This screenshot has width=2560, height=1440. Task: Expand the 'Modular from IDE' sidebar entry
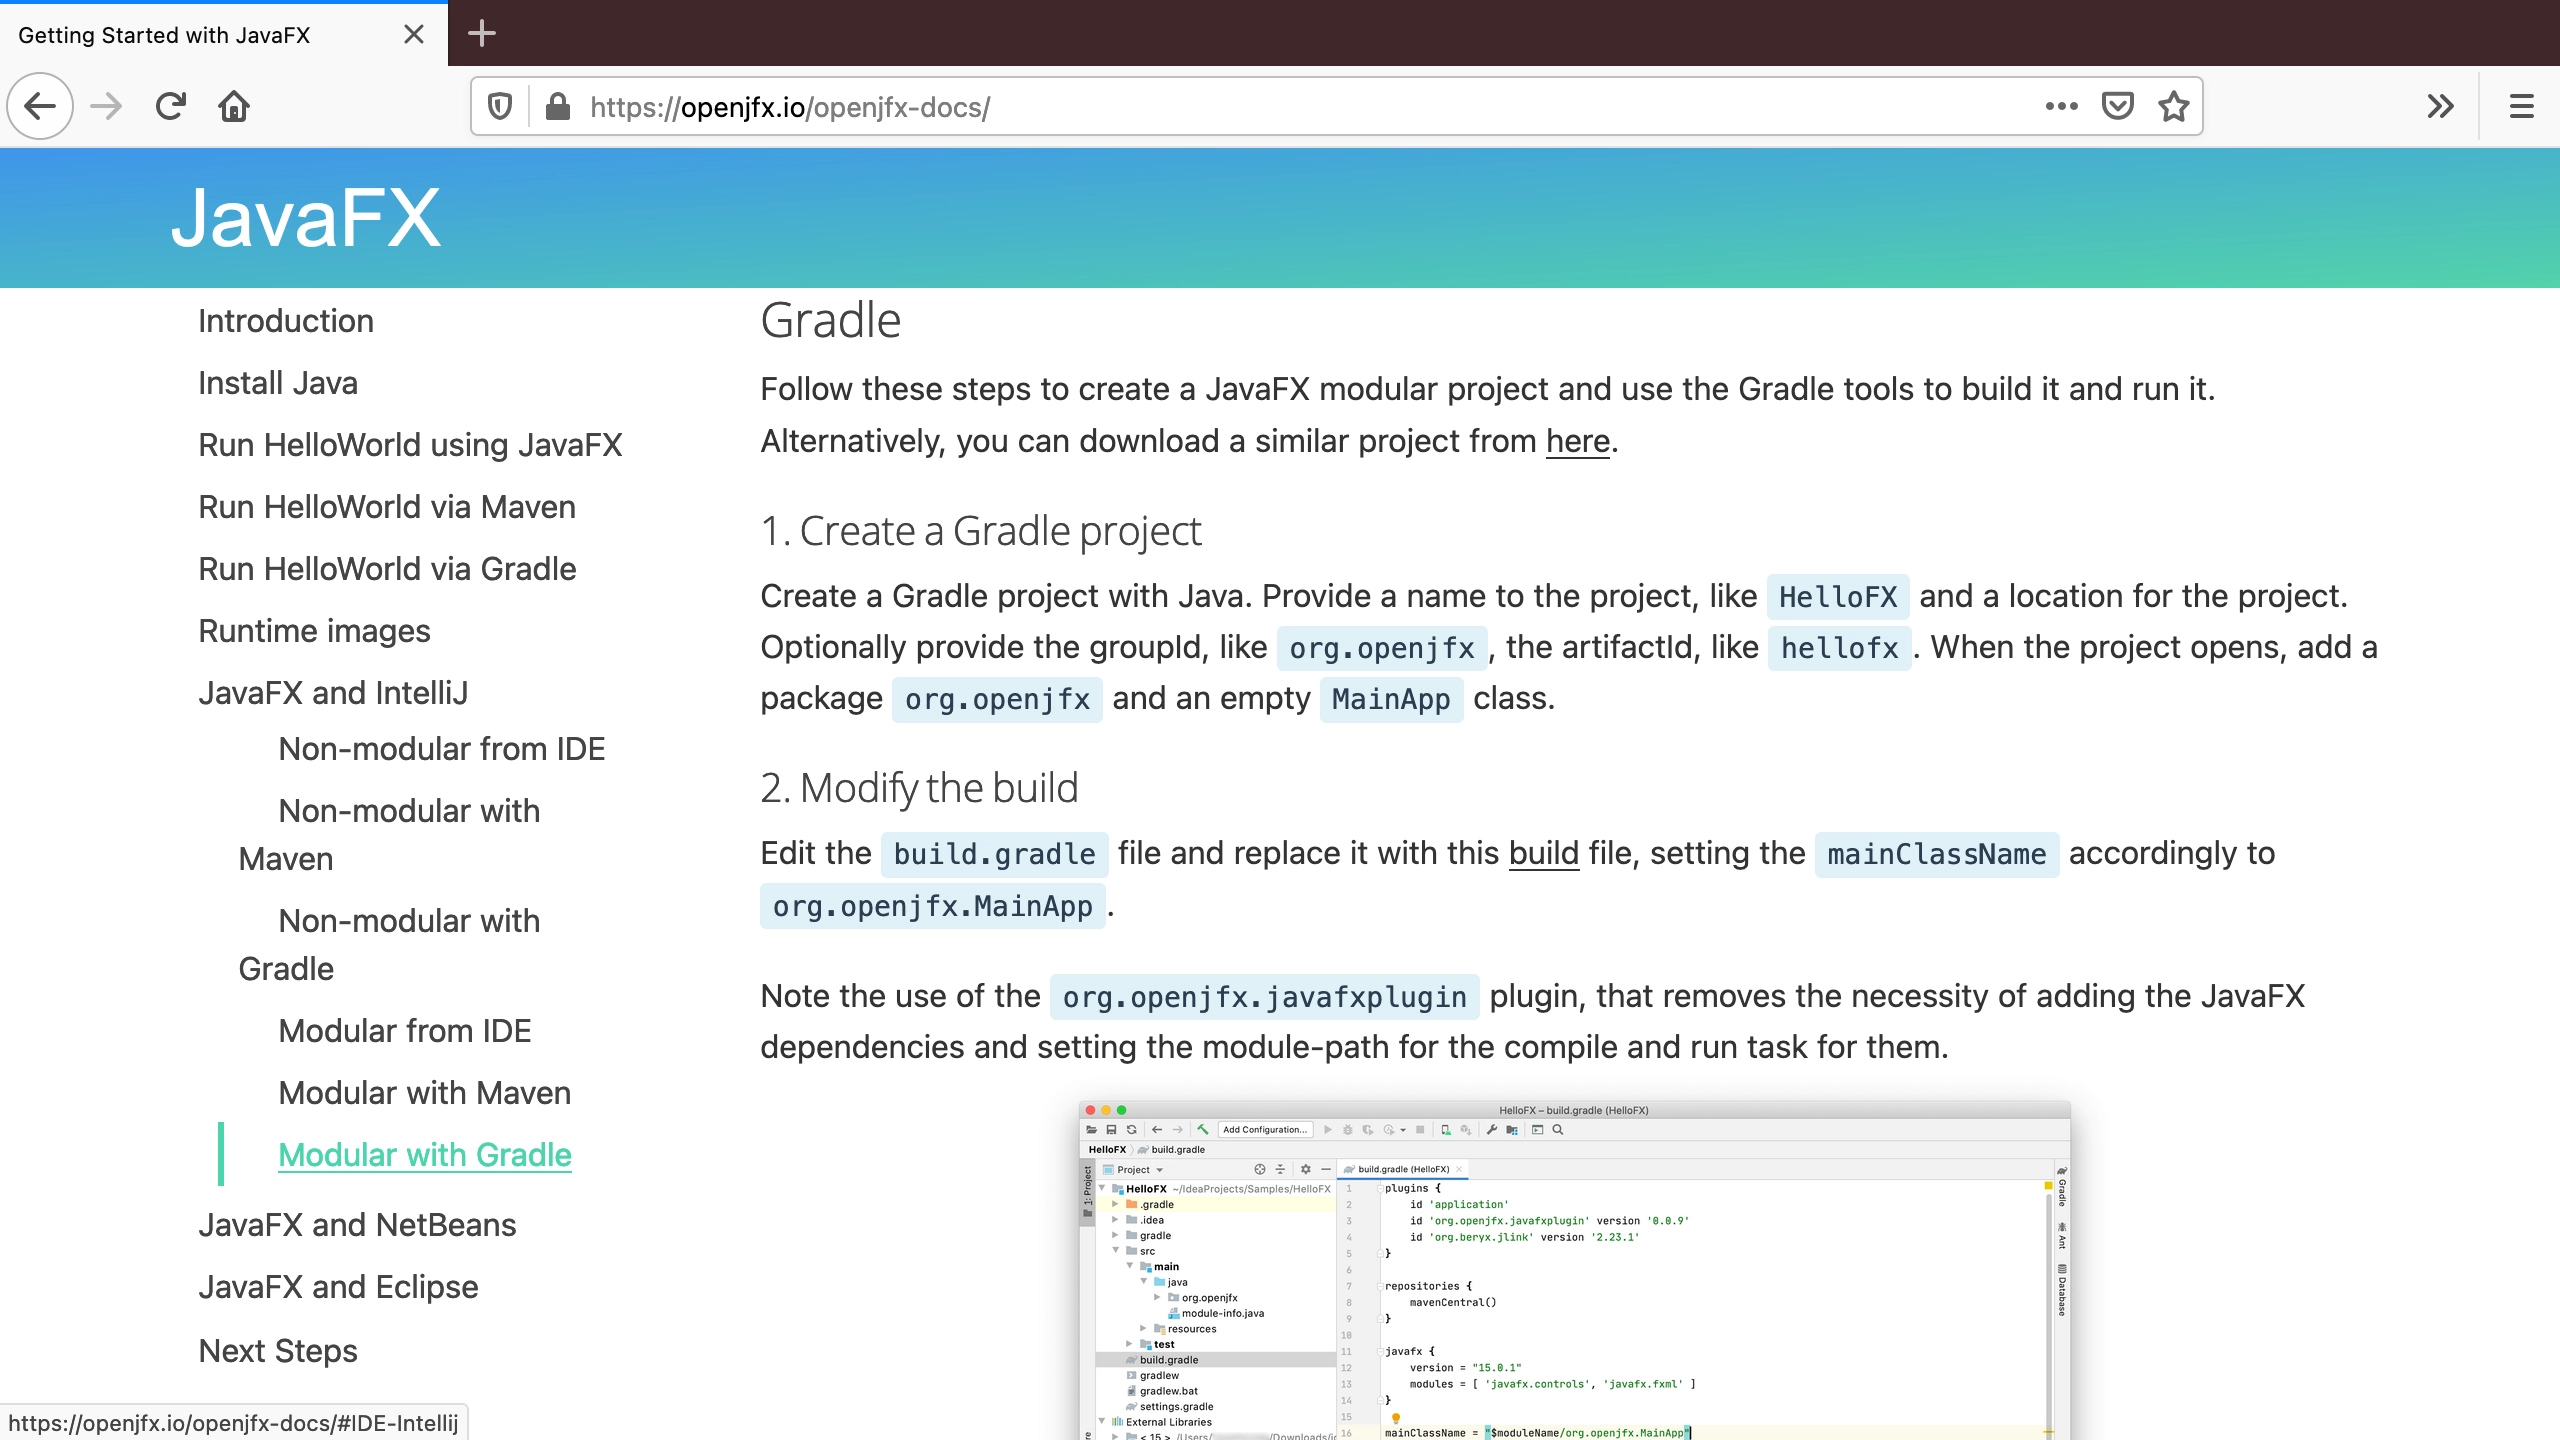404,1030
